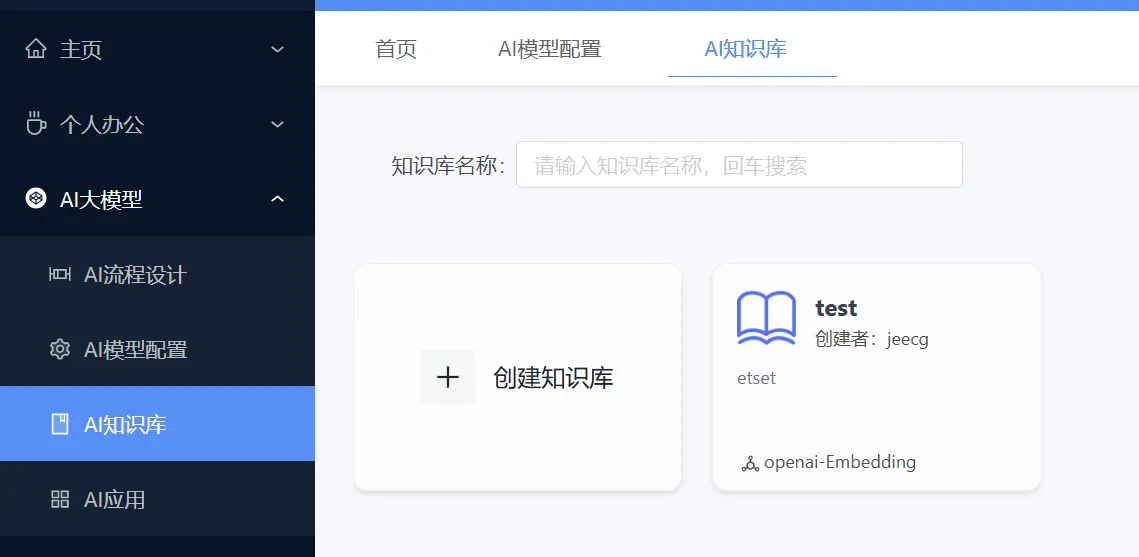This screenshot has height=557, width=1139.
Task: Click the coffee cup icon for 个人办公
Action: tap(36, 124)
